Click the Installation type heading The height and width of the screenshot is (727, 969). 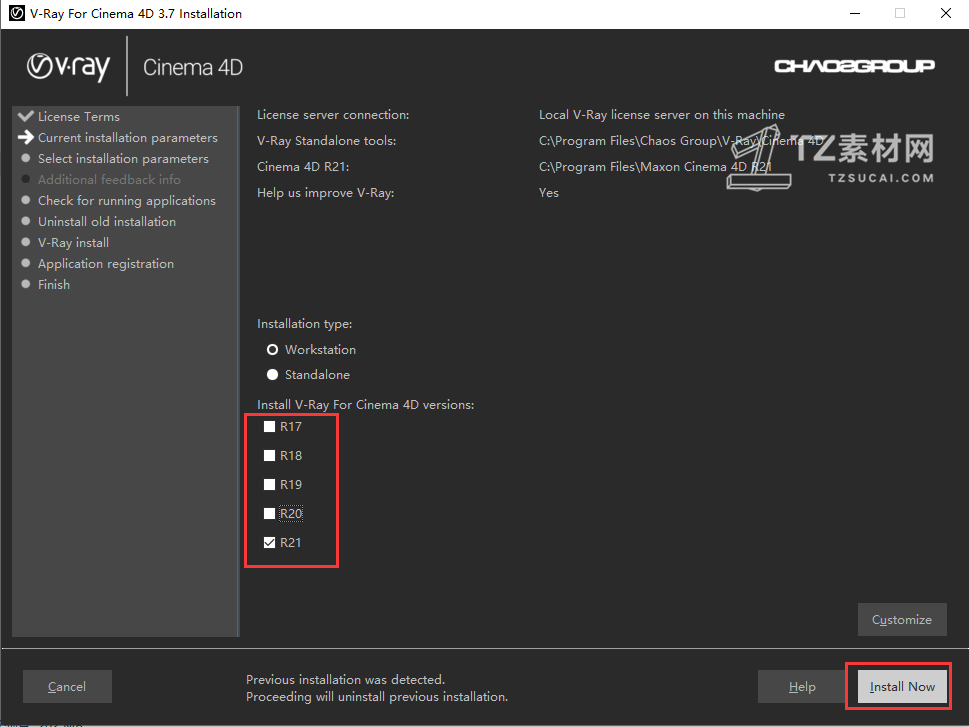point(305,324)
